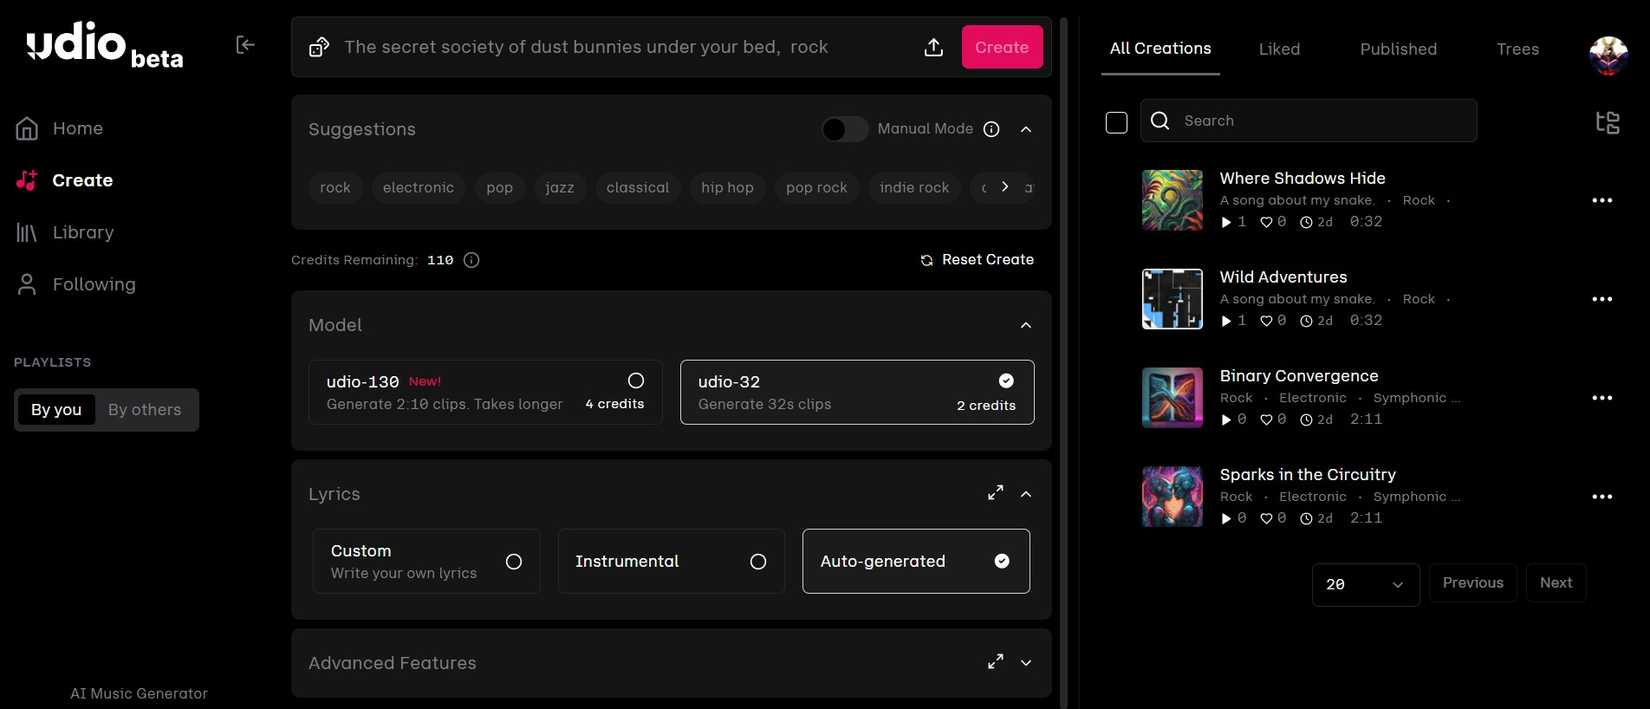The image size is (1650, 709).
Task: Click the Search creations field
Action: (x=1308, y=121)
